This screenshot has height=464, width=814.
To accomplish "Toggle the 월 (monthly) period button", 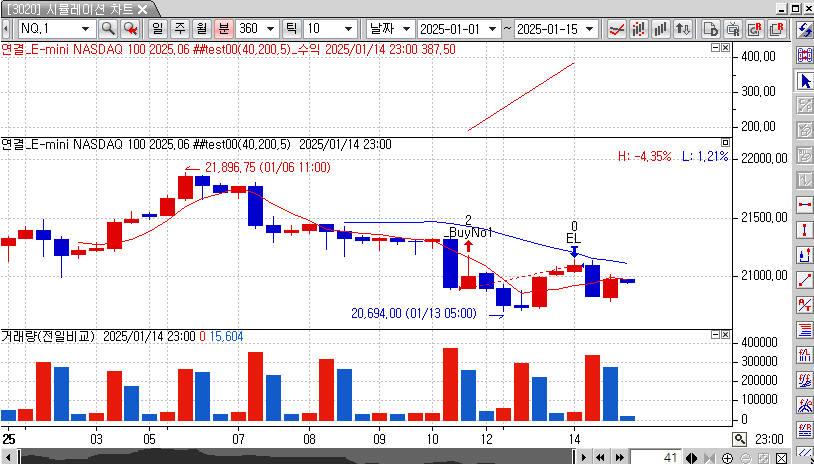I will tap(201, 28).
